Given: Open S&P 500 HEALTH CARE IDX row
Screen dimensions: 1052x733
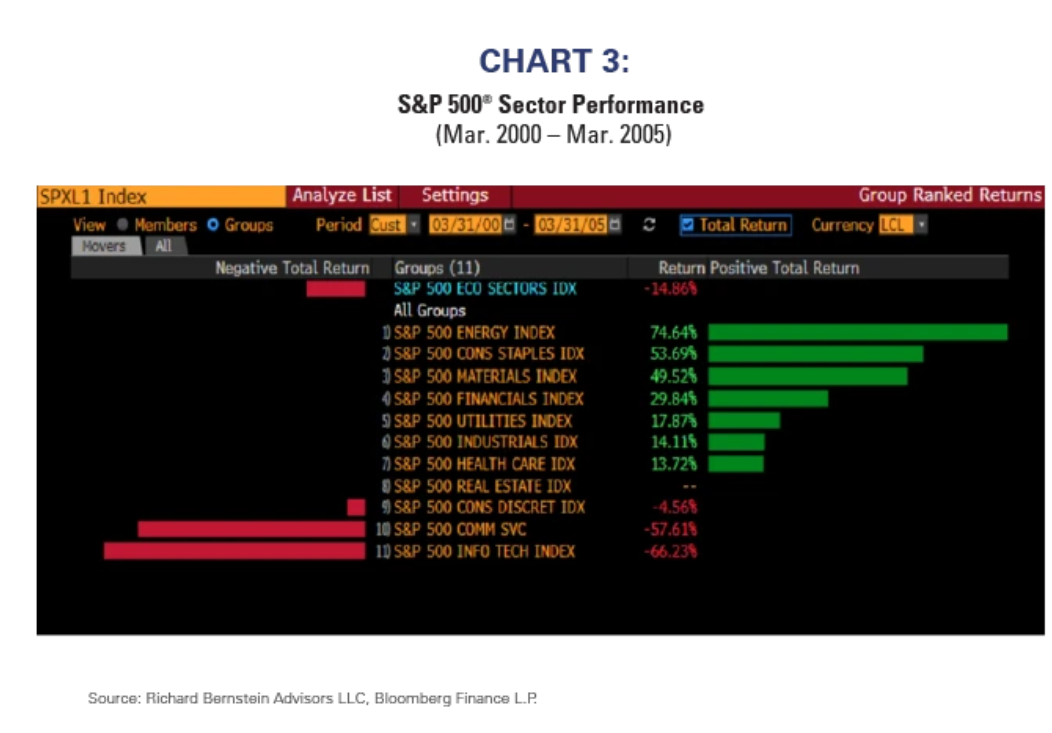Looking at the screenshot, I should point(484,464).
